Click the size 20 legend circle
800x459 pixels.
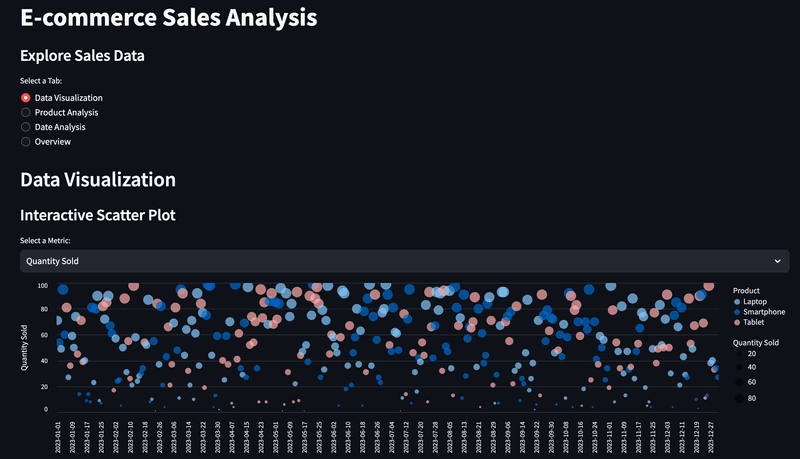click(x=739, y=354)
